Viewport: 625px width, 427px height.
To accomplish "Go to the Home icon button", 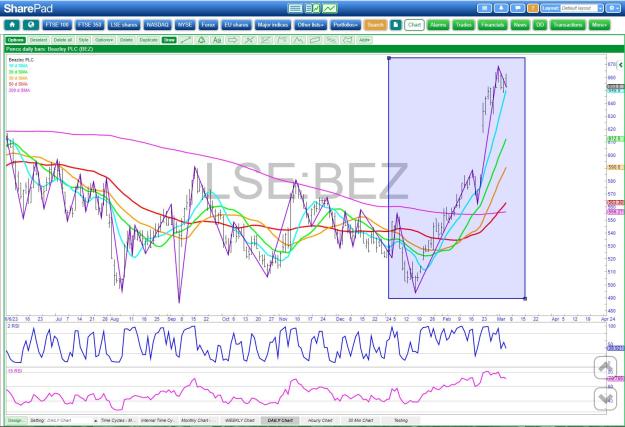I will point(12,25).
